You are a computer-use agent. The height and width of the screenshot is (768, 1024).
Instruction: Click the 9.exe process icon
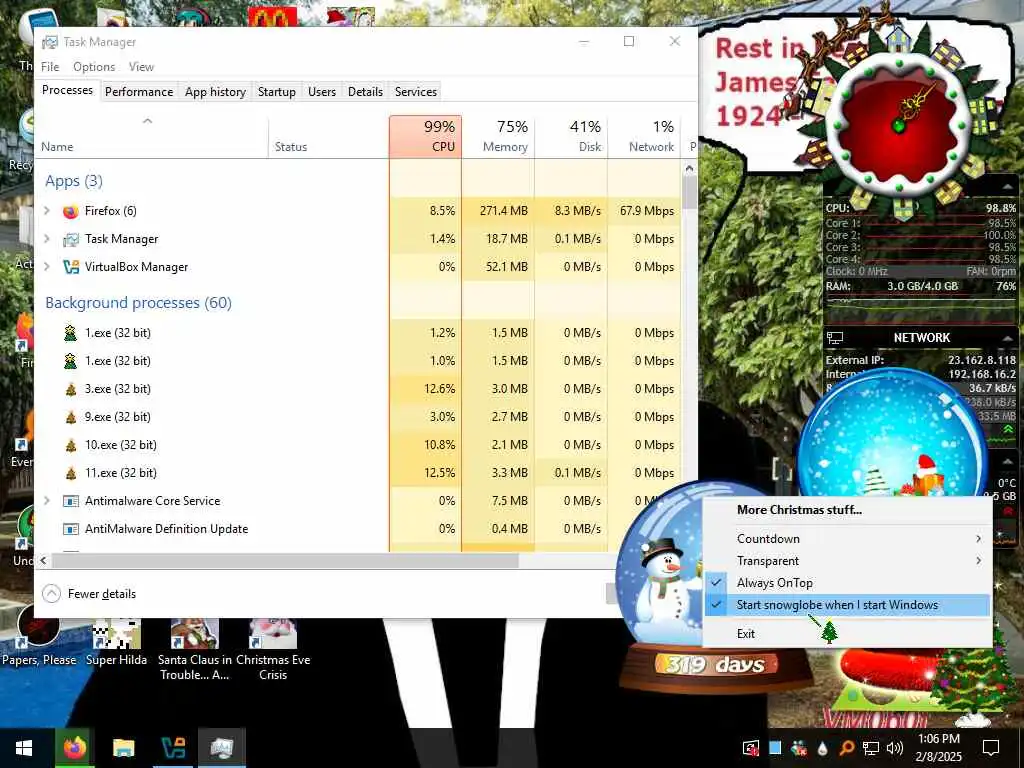tap(71, 417)
